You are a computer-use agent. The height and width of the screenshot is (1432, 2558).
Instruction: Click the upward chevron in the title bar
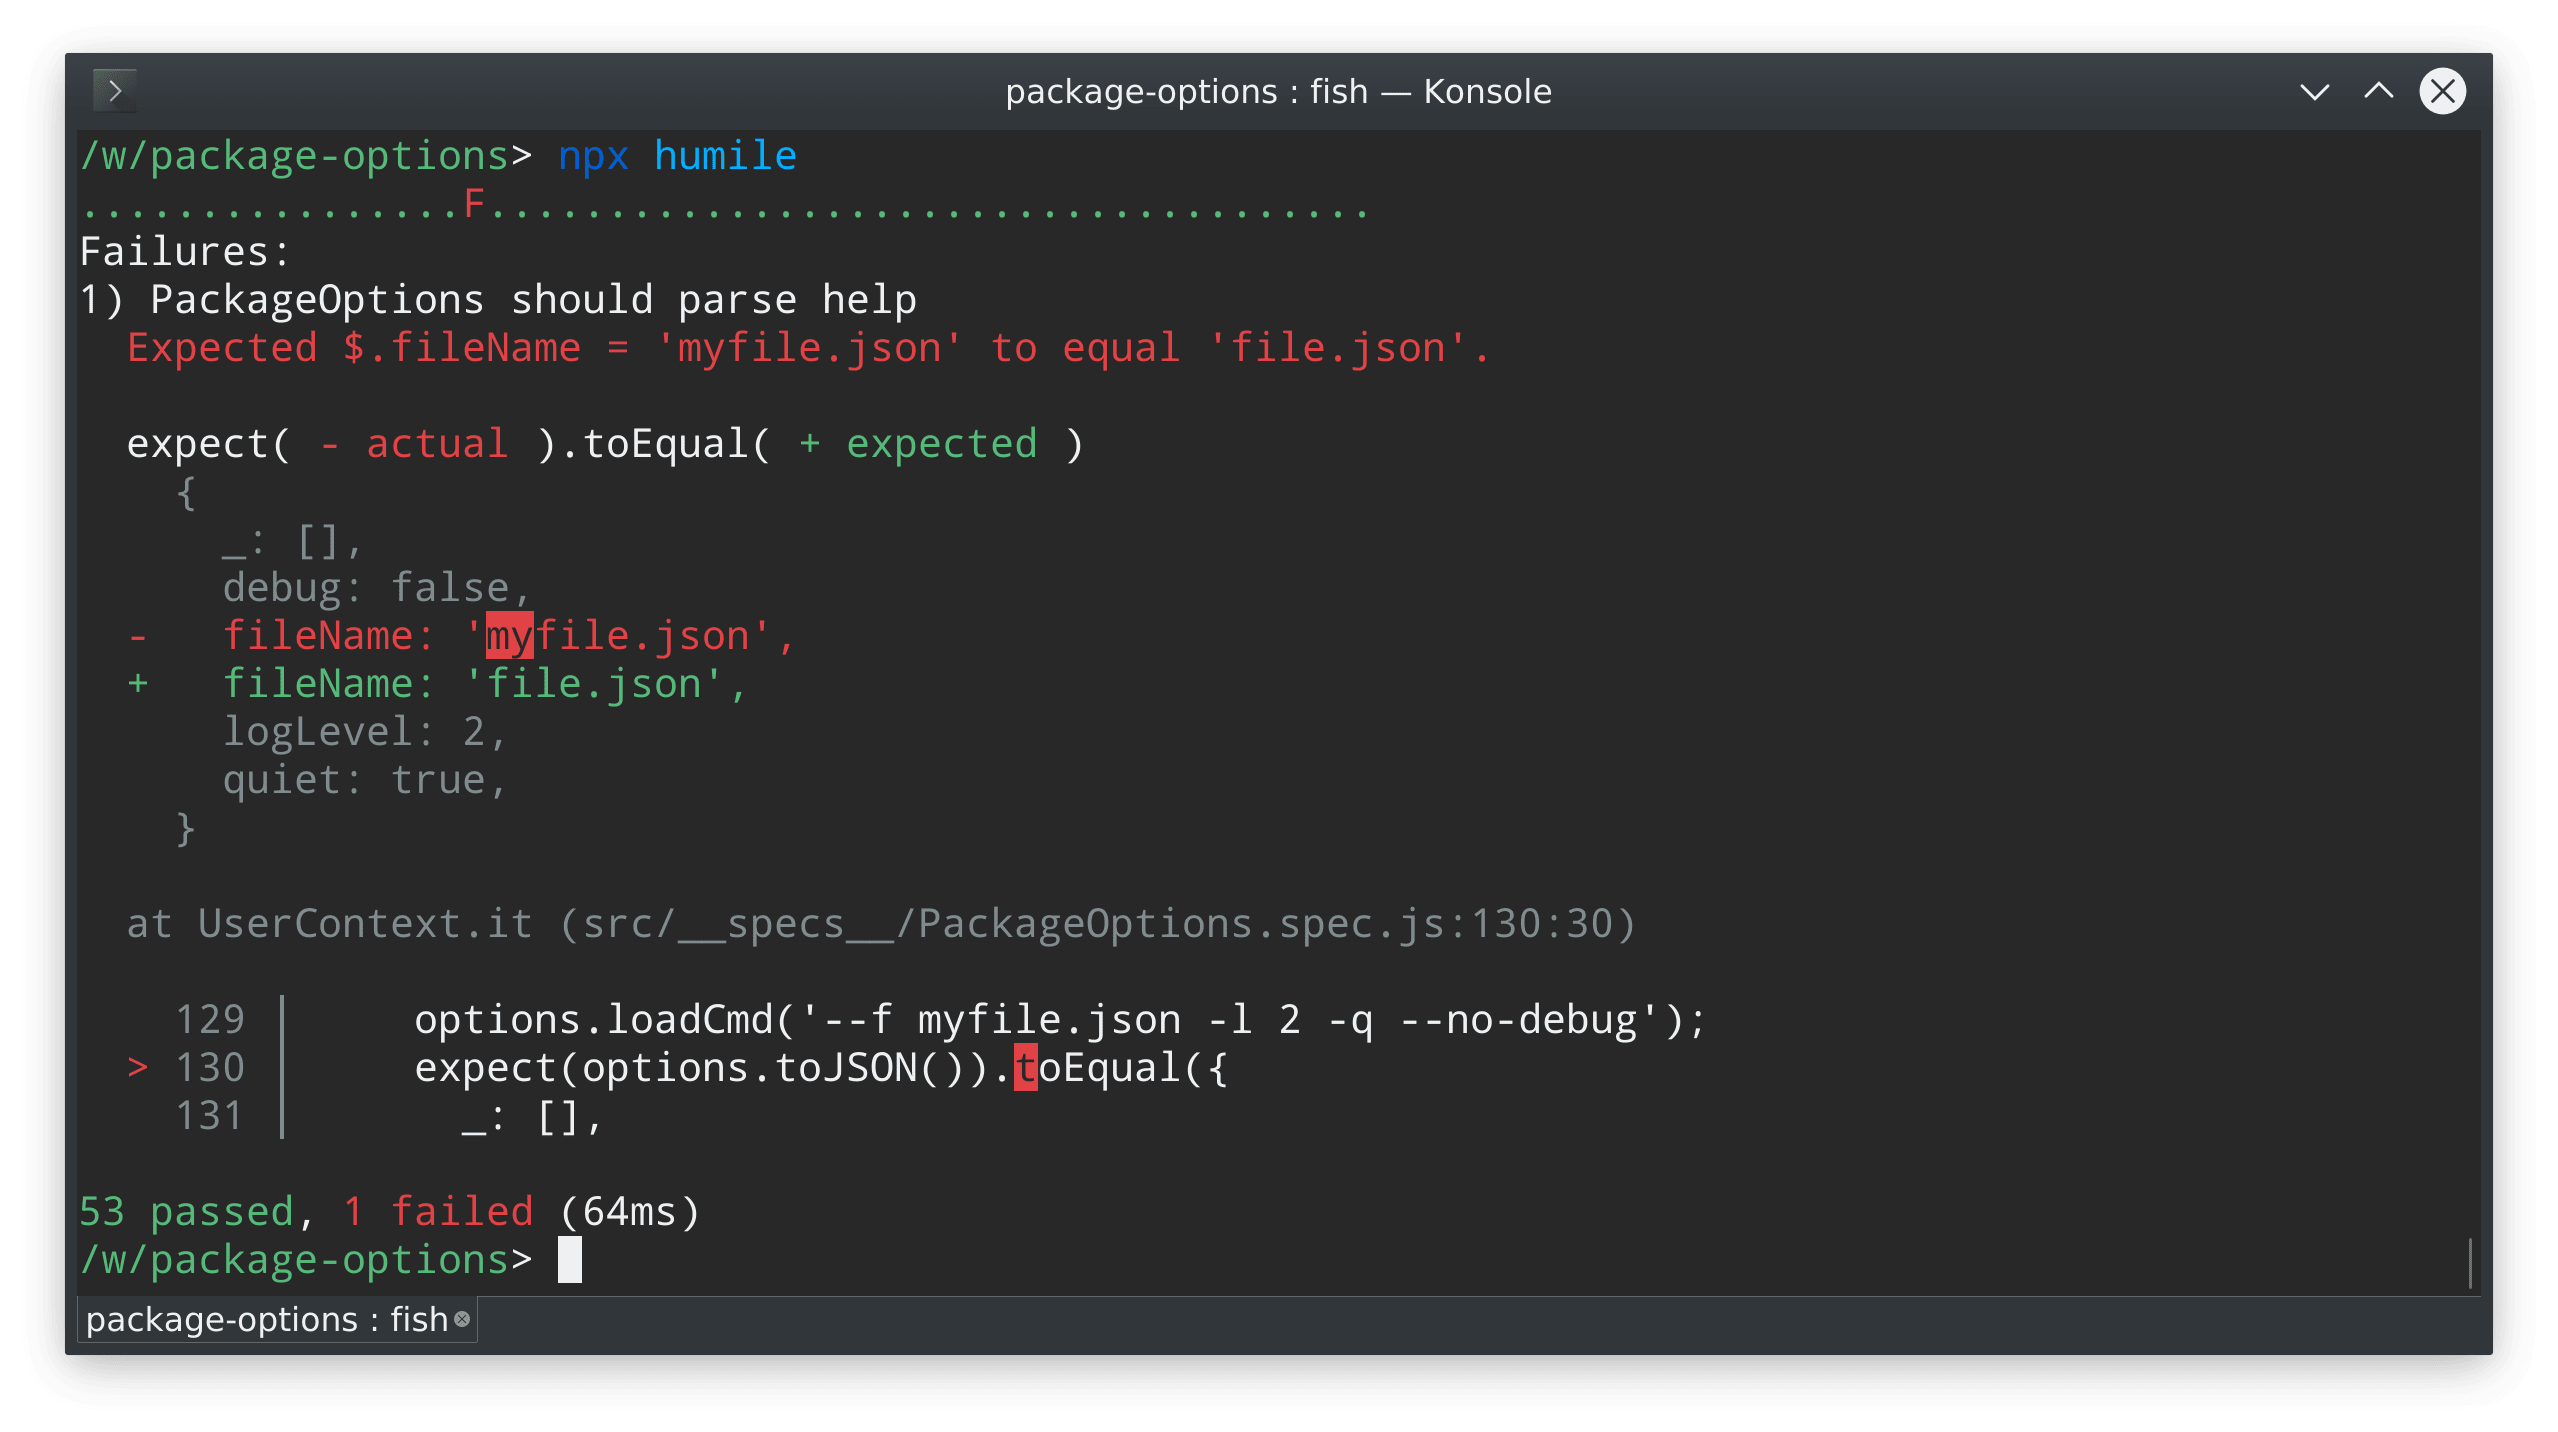2378,92
